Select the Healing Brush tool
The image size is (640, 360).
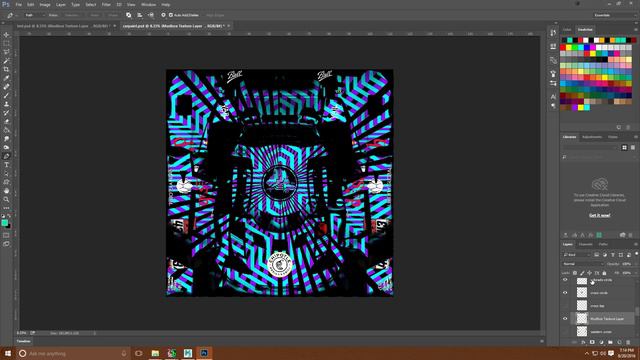click(x=7, y=87)
